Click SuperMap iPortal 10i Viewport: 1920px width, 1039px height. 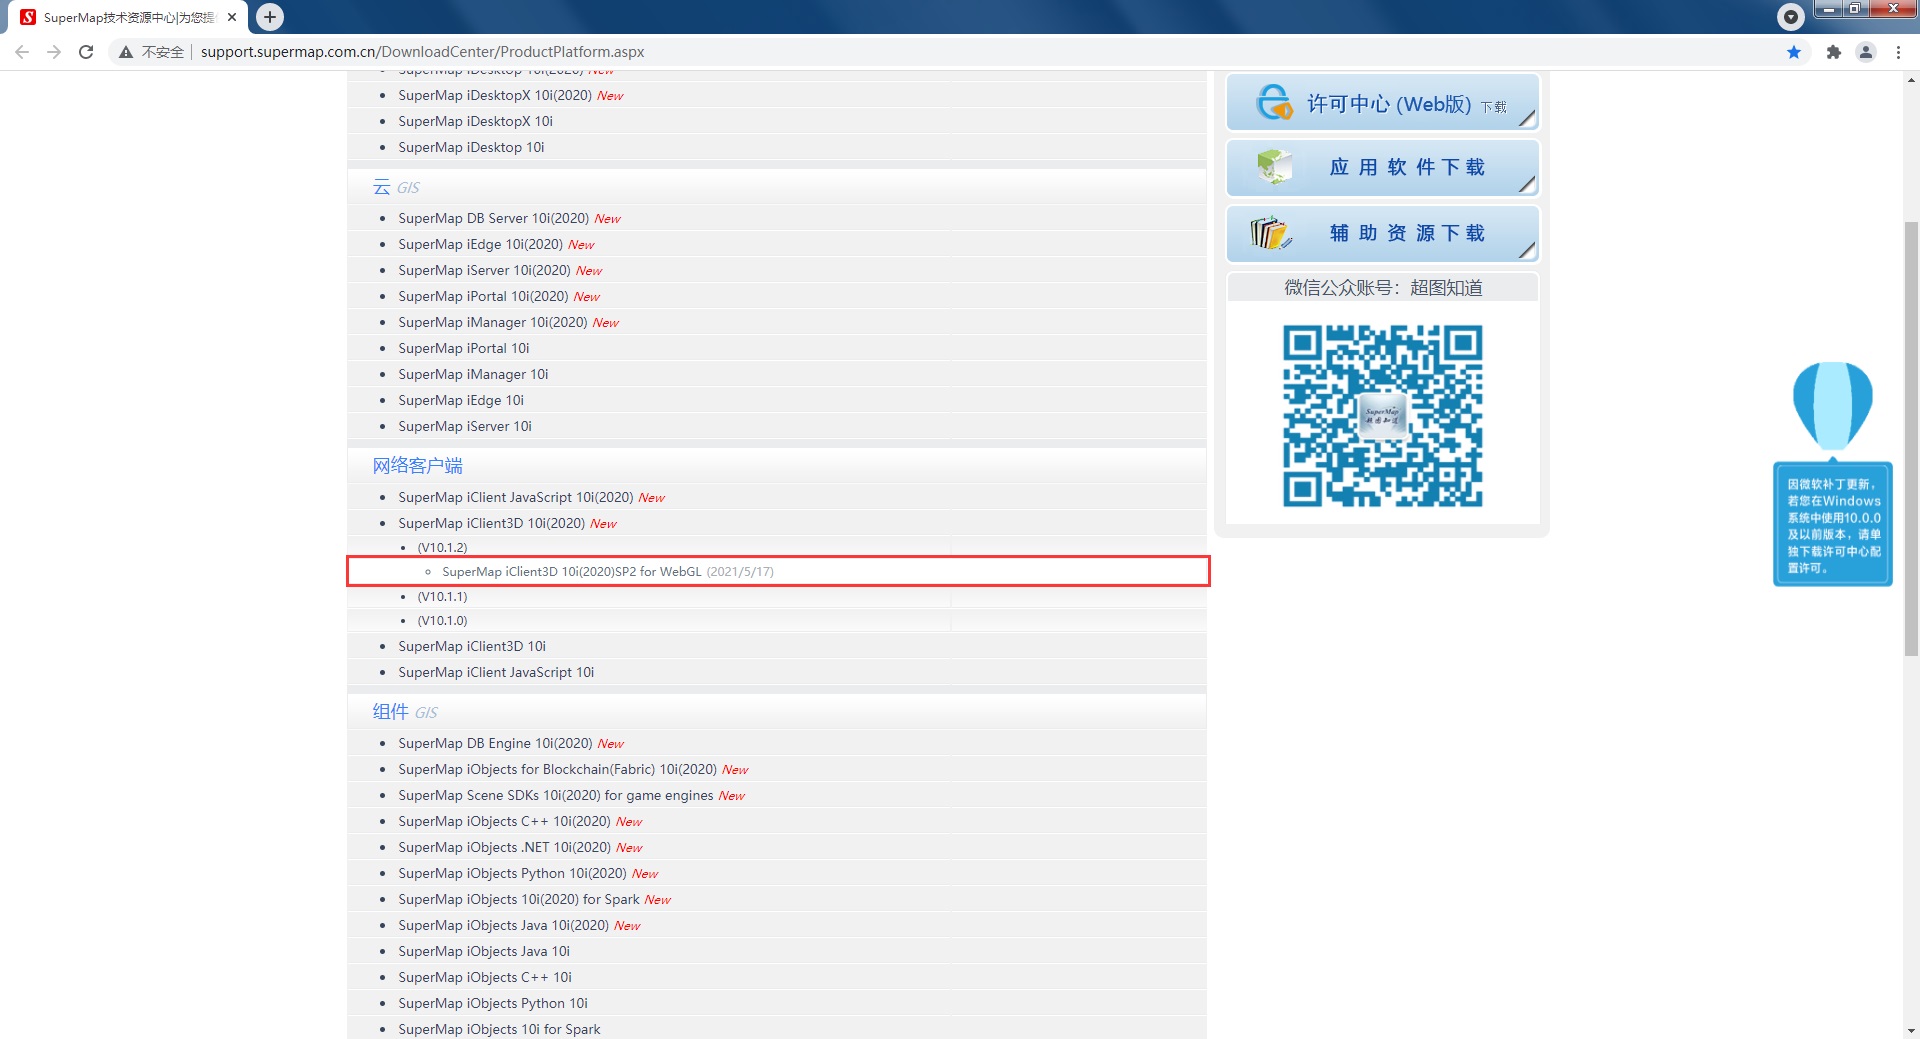[464, 348]
